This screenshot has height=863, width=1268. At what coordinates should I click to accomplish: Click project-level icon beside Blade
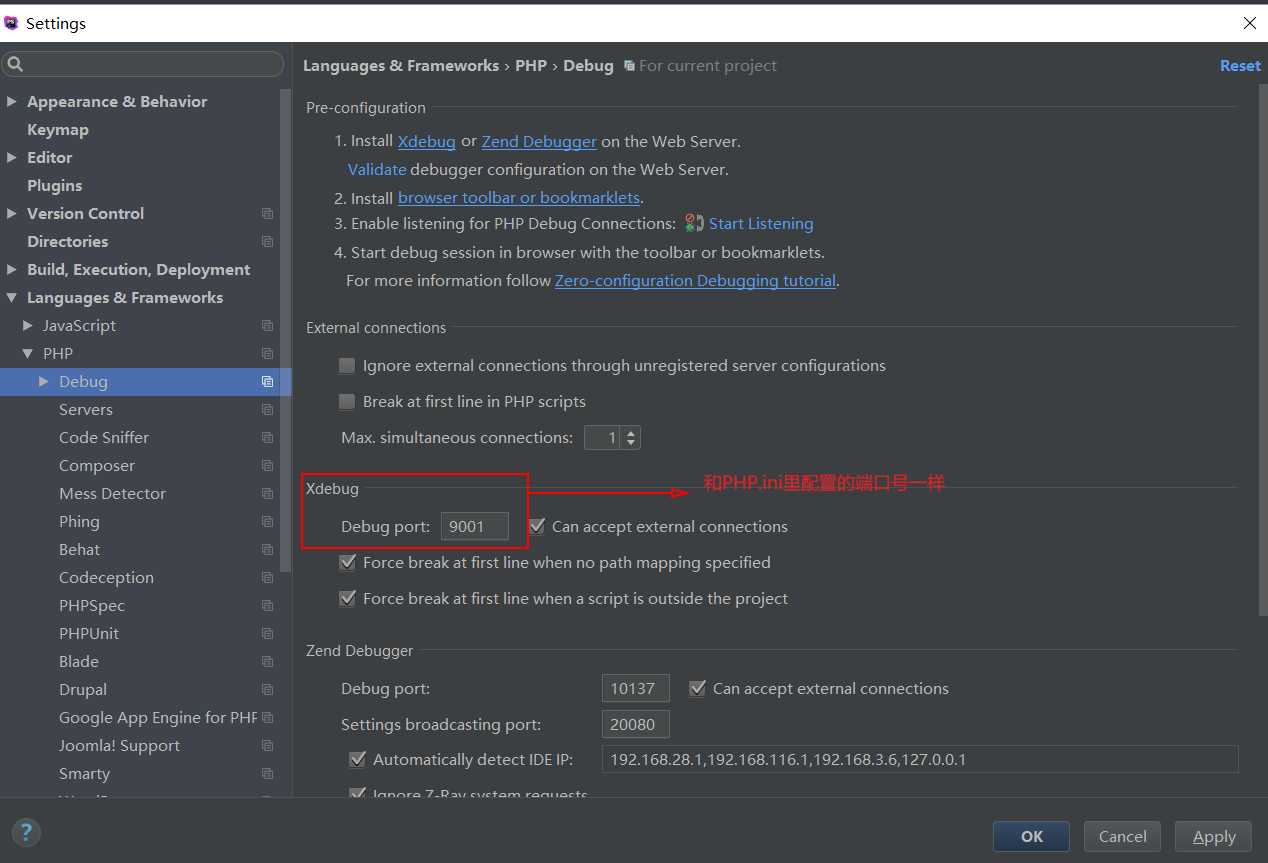[267, 661]
